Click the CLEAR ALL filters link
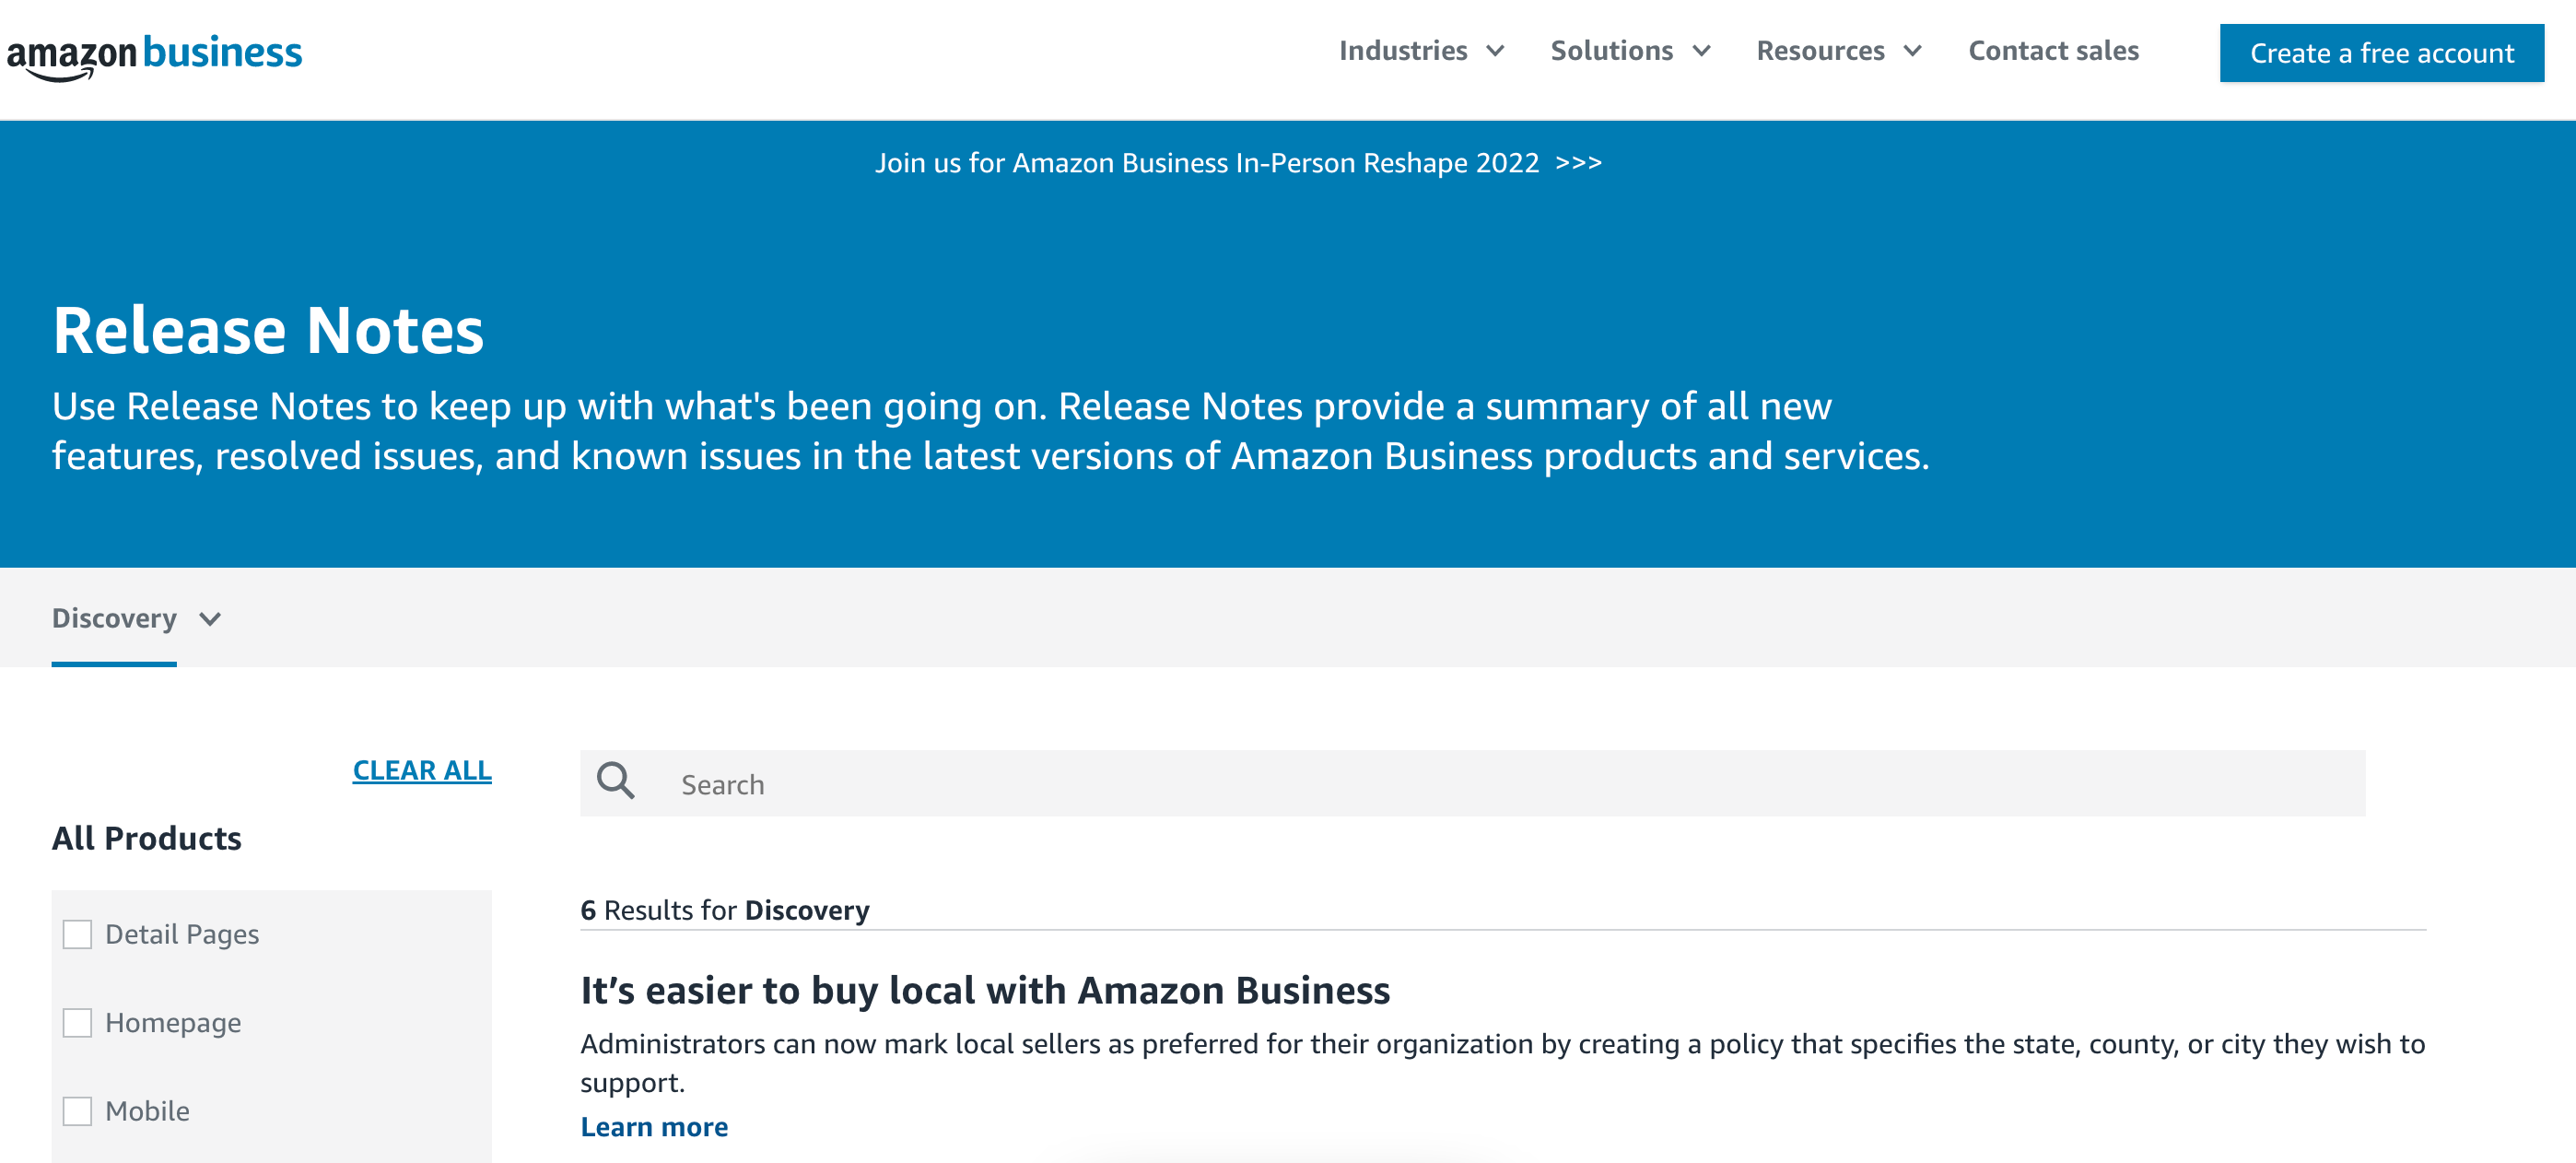Viewport: 2576px width, 1163px height. click(422, 770)
